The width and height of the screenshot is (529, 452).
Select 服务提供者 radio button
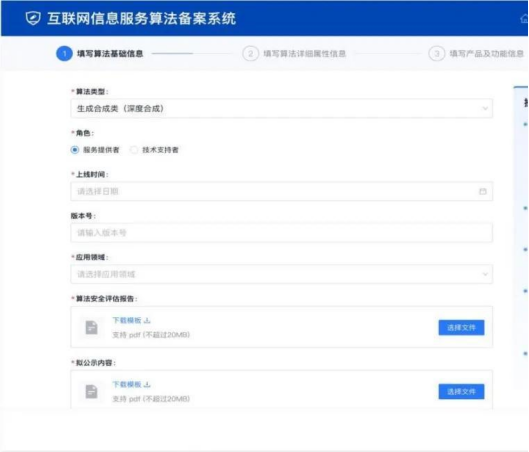[x=75, y=150]
